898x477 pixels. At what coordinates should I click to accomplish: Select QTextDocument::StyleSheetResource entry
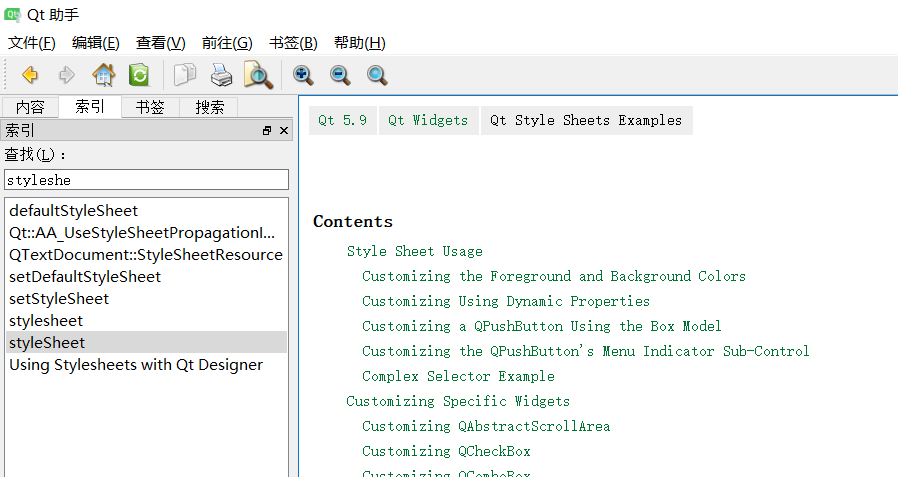point(147,255)
